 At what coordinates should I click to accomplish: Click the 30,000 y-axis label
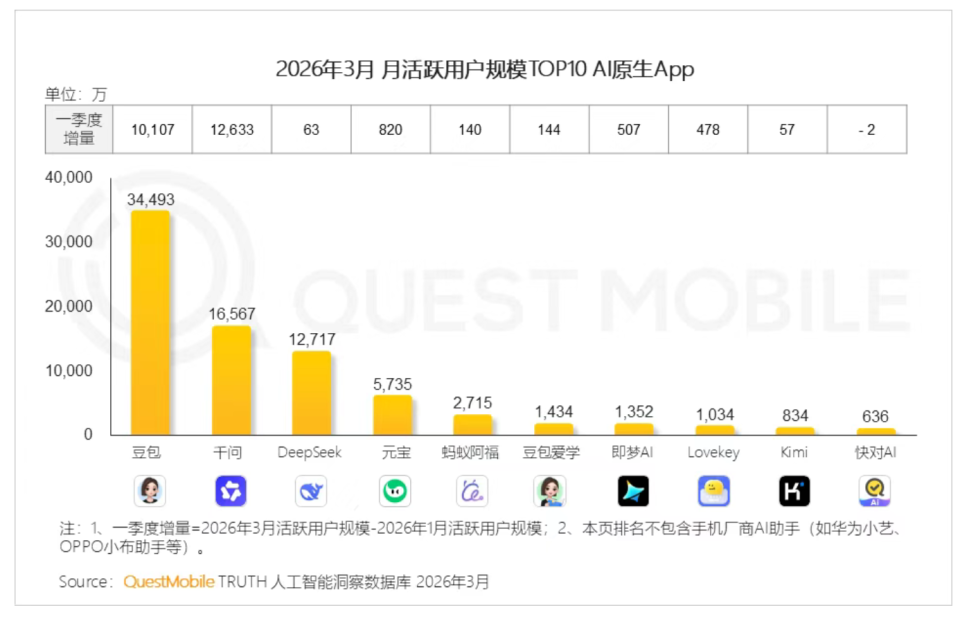coord(69,242)
